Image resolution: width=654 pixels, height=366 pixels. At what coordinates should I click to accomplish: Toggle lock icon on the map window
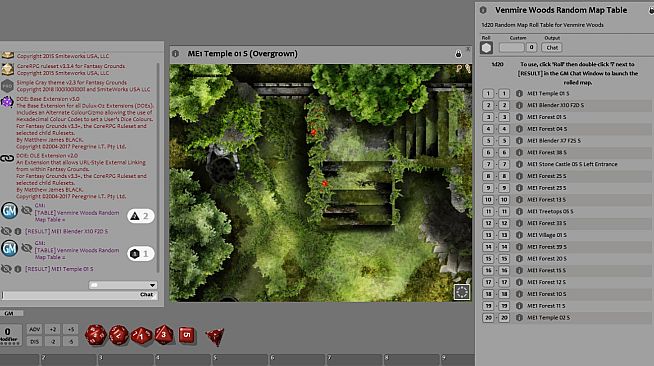pos(458,54)
